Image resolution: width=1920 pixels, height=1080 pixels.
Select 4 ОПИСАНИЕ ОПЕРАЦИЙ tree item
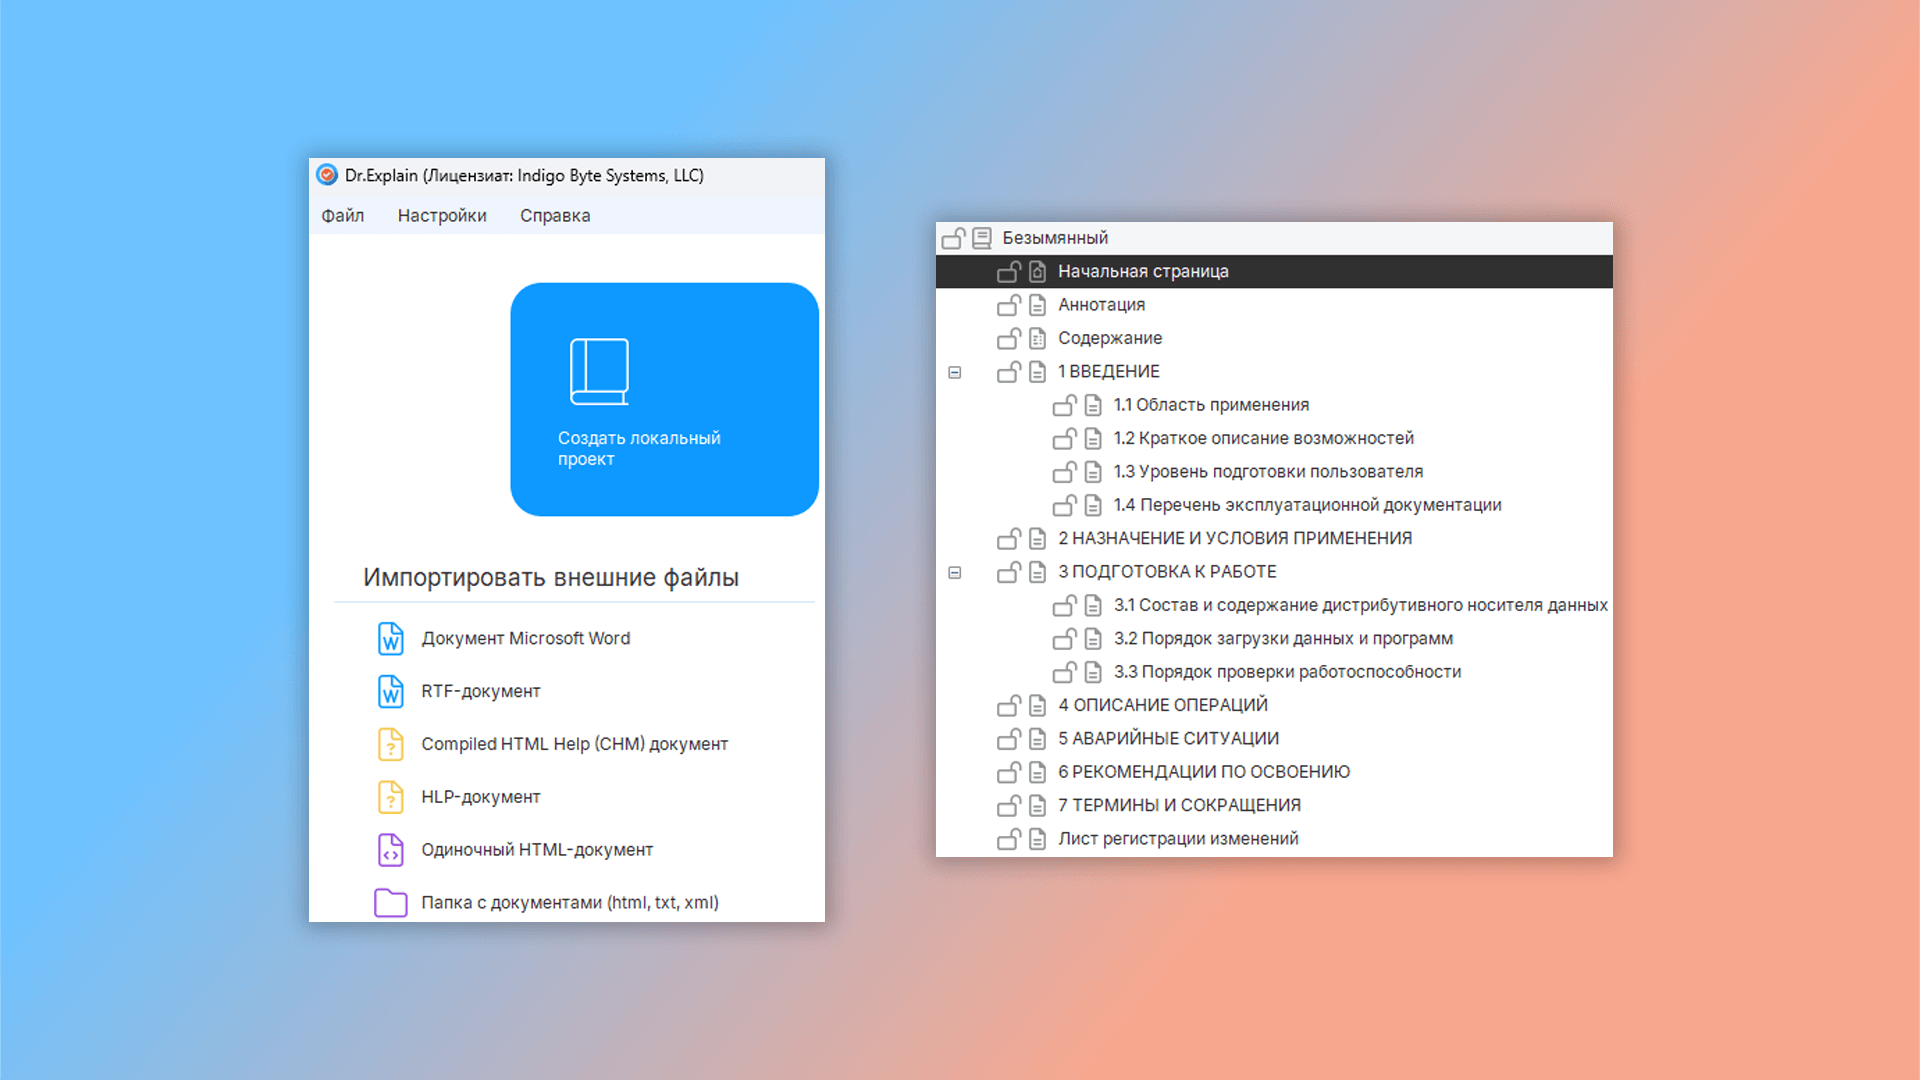pyautogui.click(x=1162, y=705)
